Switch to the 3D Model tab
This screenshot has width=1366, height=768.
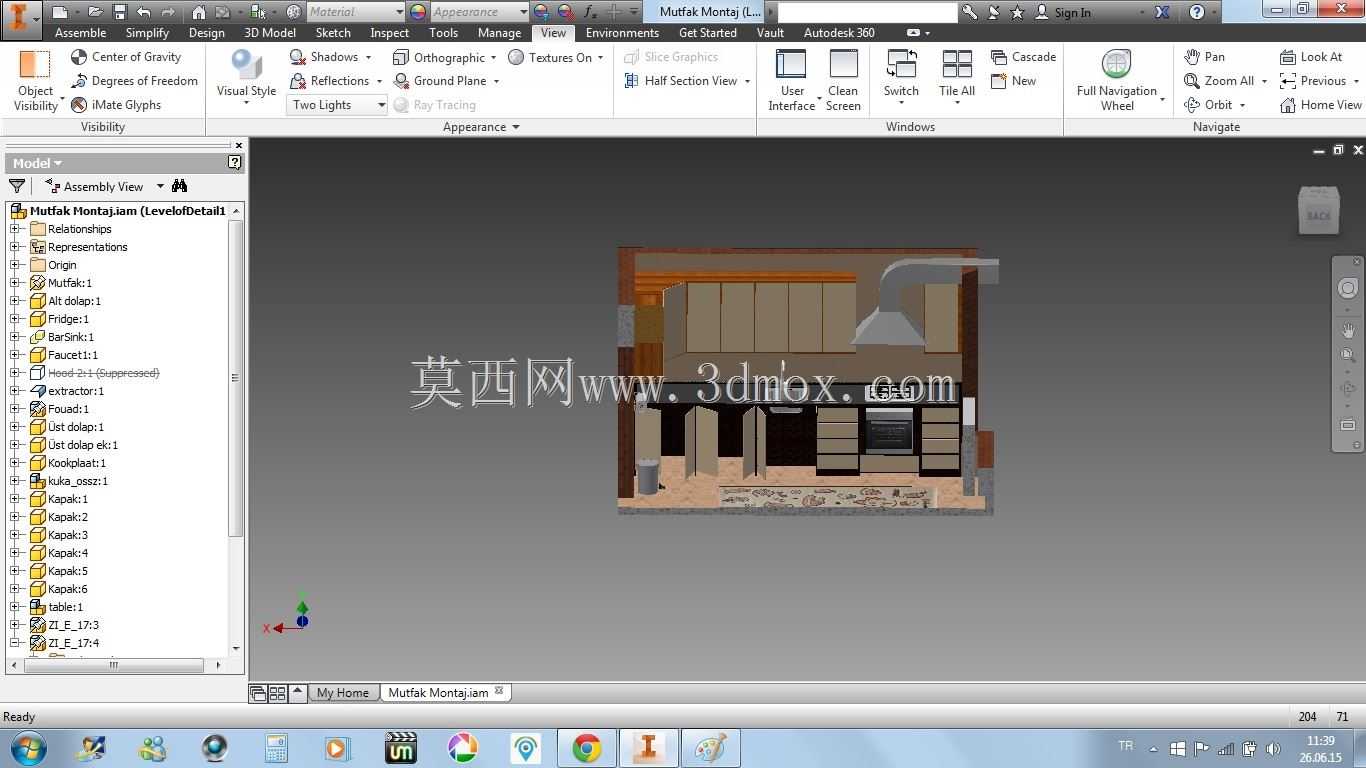click(270, 33)
